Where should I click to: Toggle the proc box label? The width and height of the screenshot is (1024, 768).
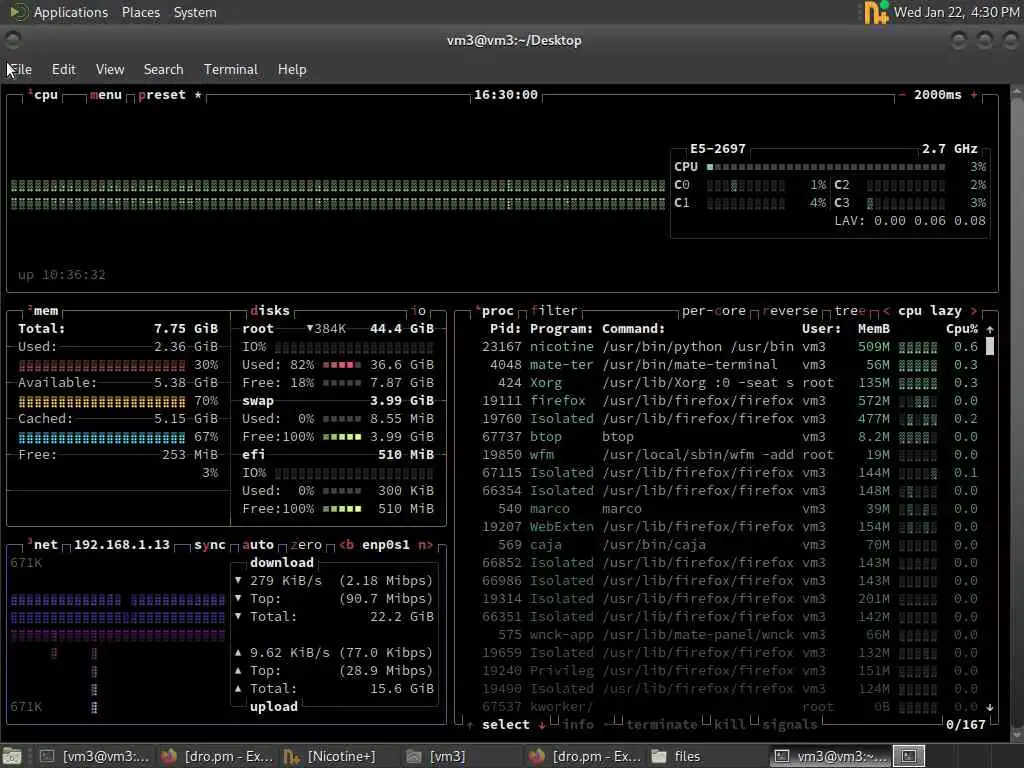click(x=497, y=310)
